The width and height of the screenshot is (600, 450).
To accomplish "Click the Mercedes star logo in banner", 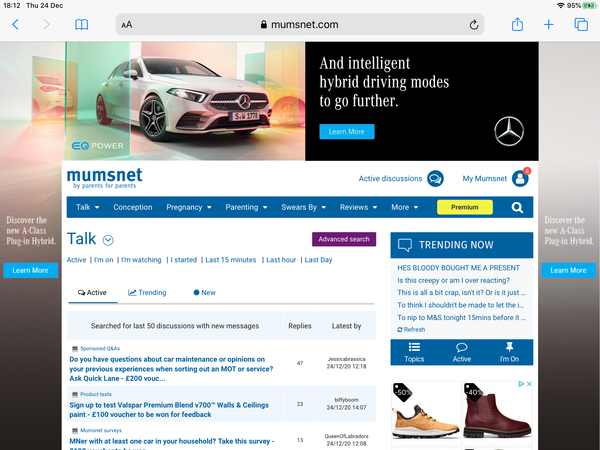I will [x=509, y=131].
